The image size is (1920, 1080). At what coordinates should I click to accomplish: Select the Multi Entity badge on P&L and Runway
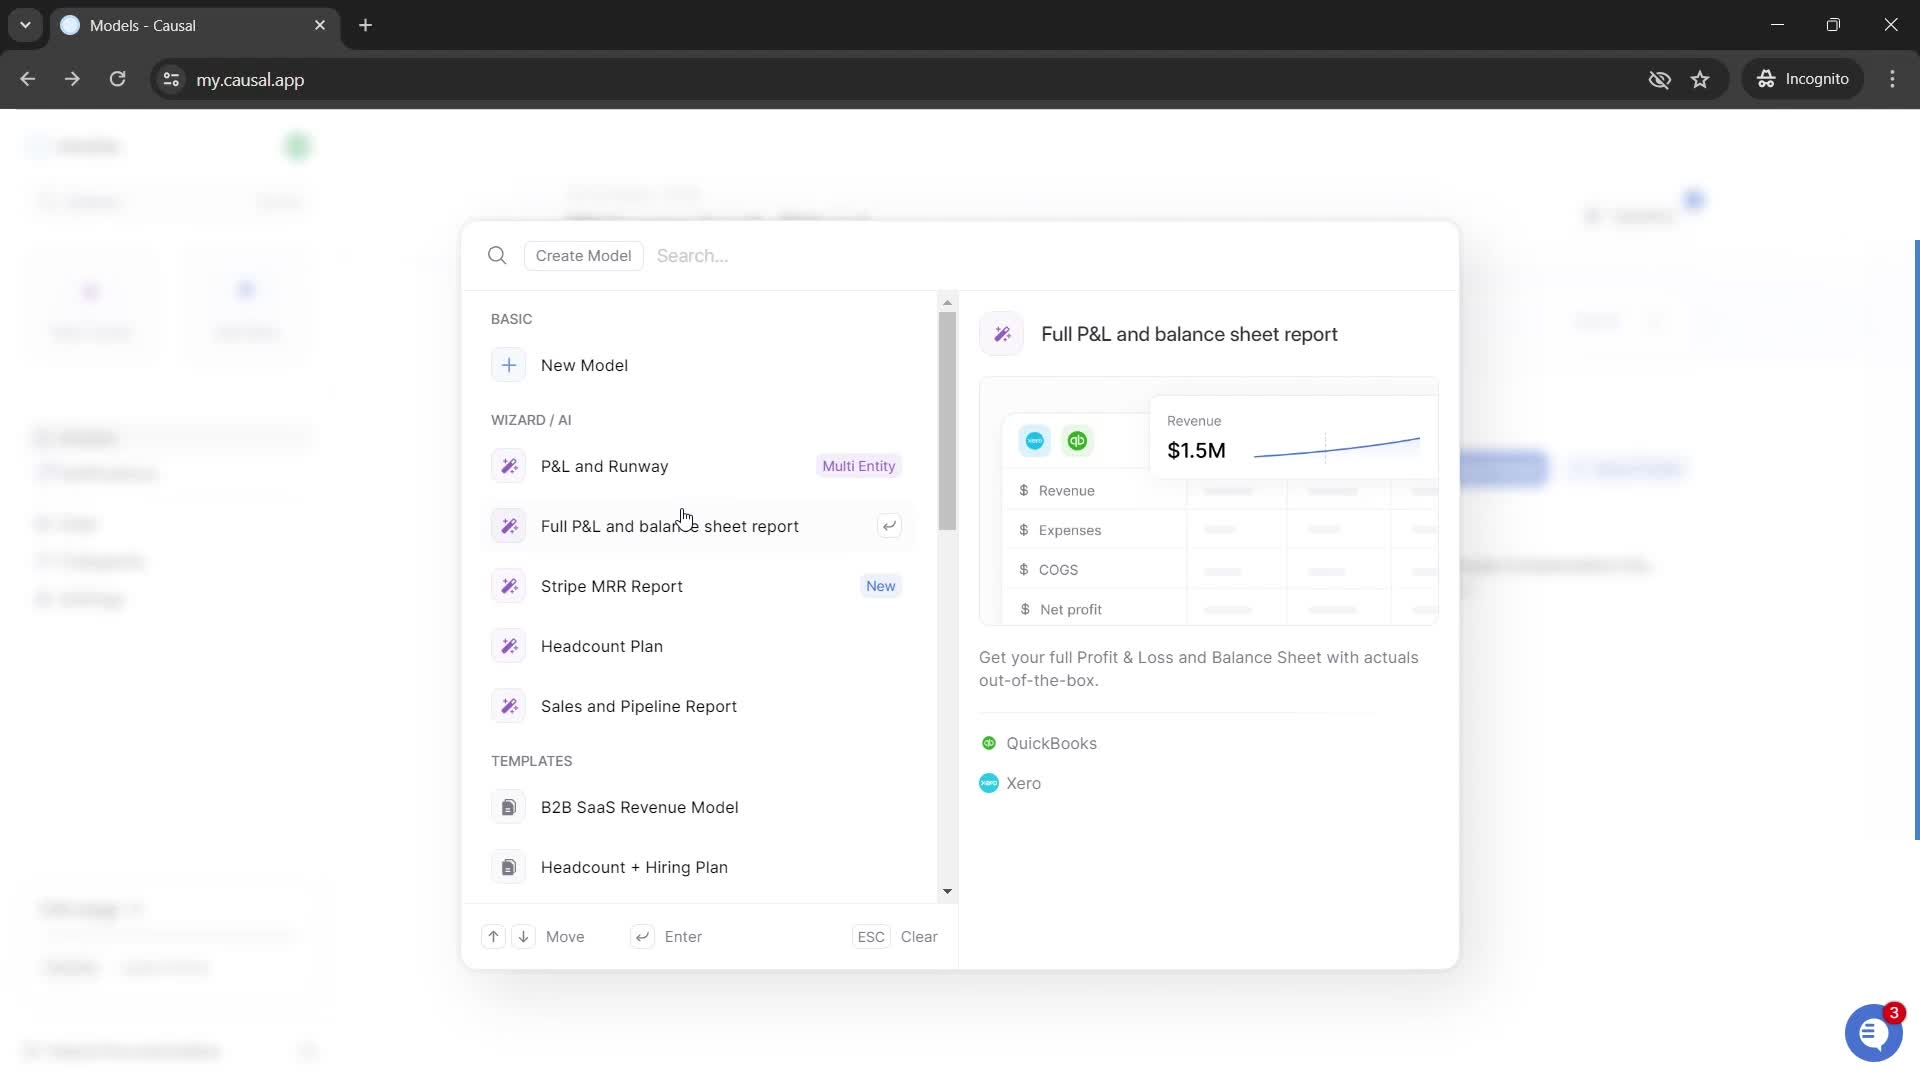coord(860,465)
